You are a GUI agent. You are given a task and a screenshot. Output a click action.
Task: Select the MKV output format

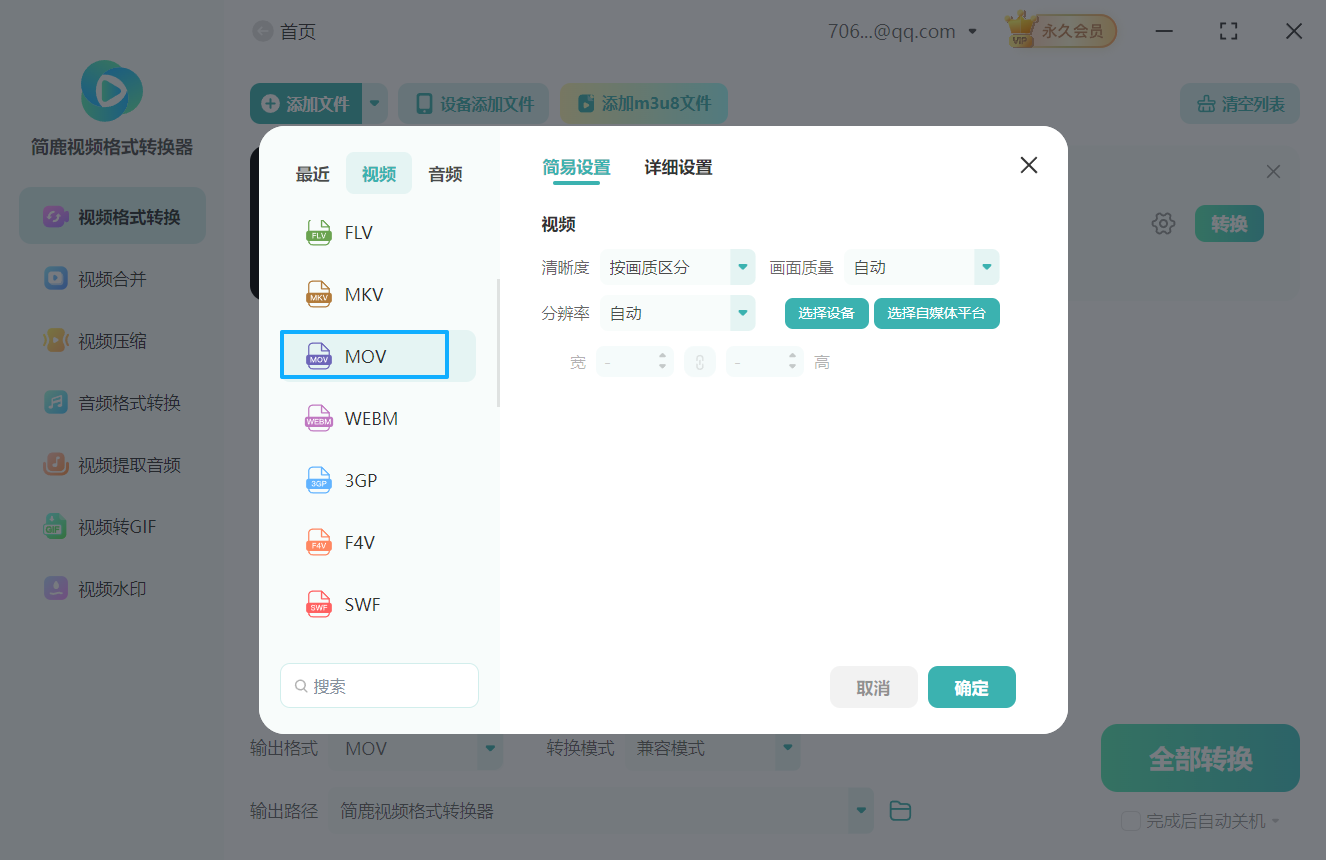tap(363, 293)
